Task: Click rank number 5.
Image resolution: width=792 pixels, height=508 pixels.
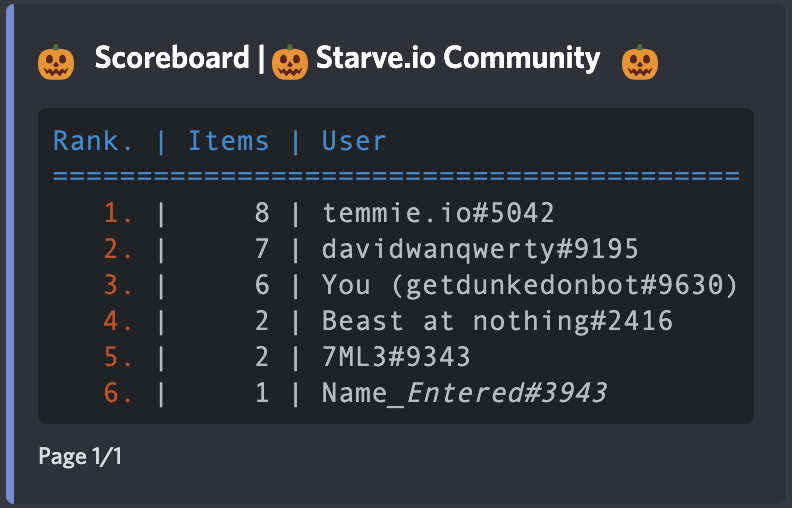Action: click(x=118, y=357)
